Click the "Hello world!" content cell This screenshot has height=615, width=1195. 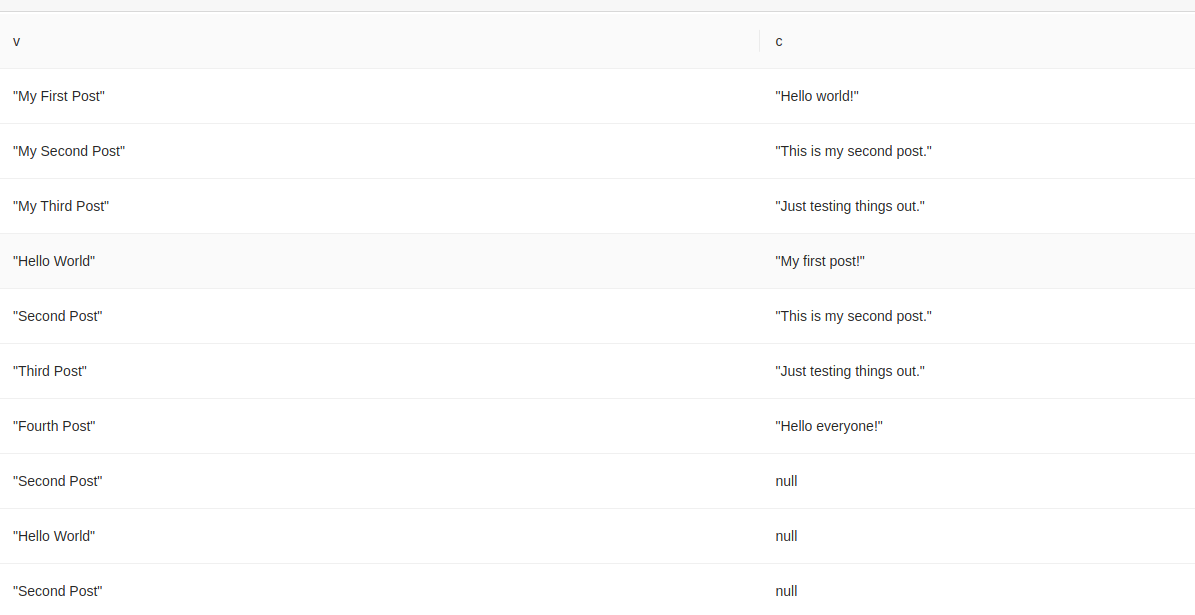(x=817, y=96)
